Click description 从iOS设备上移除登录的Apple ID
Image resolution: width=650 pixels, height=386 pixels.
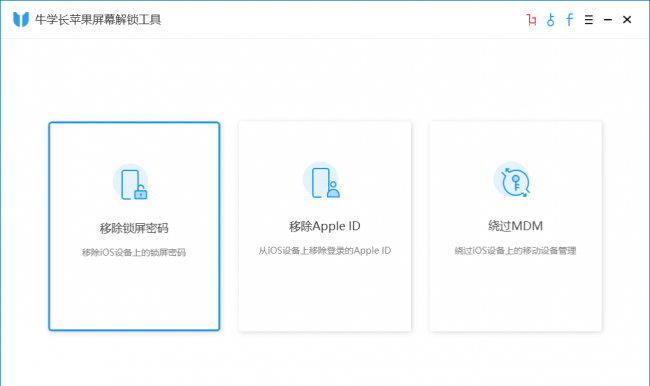tap(325, 250)
